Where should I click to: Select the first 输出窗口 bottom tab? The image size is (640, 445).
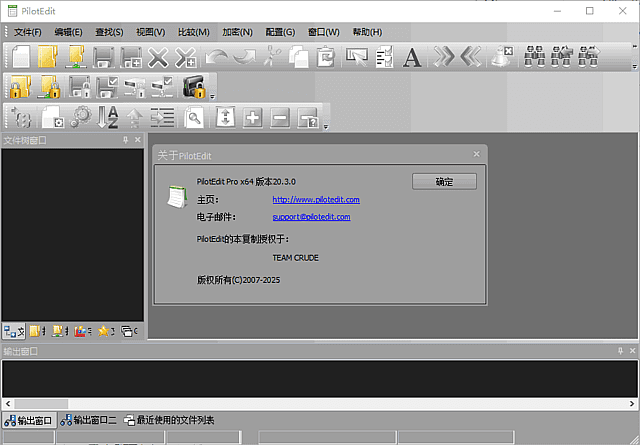pos(29,420)
